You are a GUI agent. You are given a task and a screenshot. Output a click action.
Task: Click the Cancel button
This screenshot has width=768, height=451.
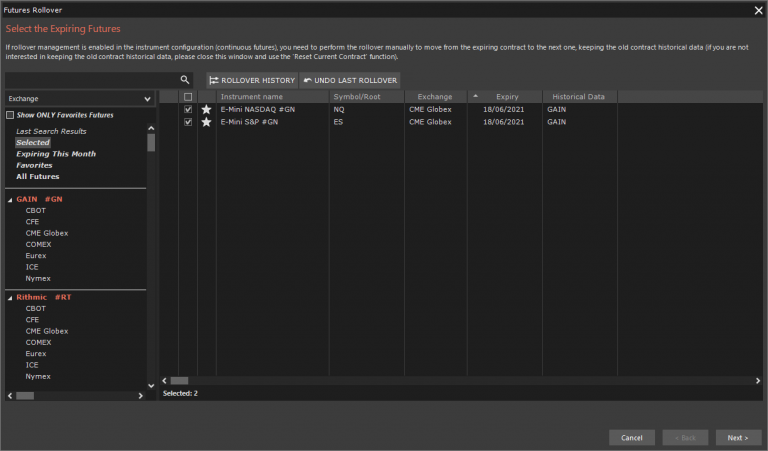pyautogui.click(x=631, y=438)
